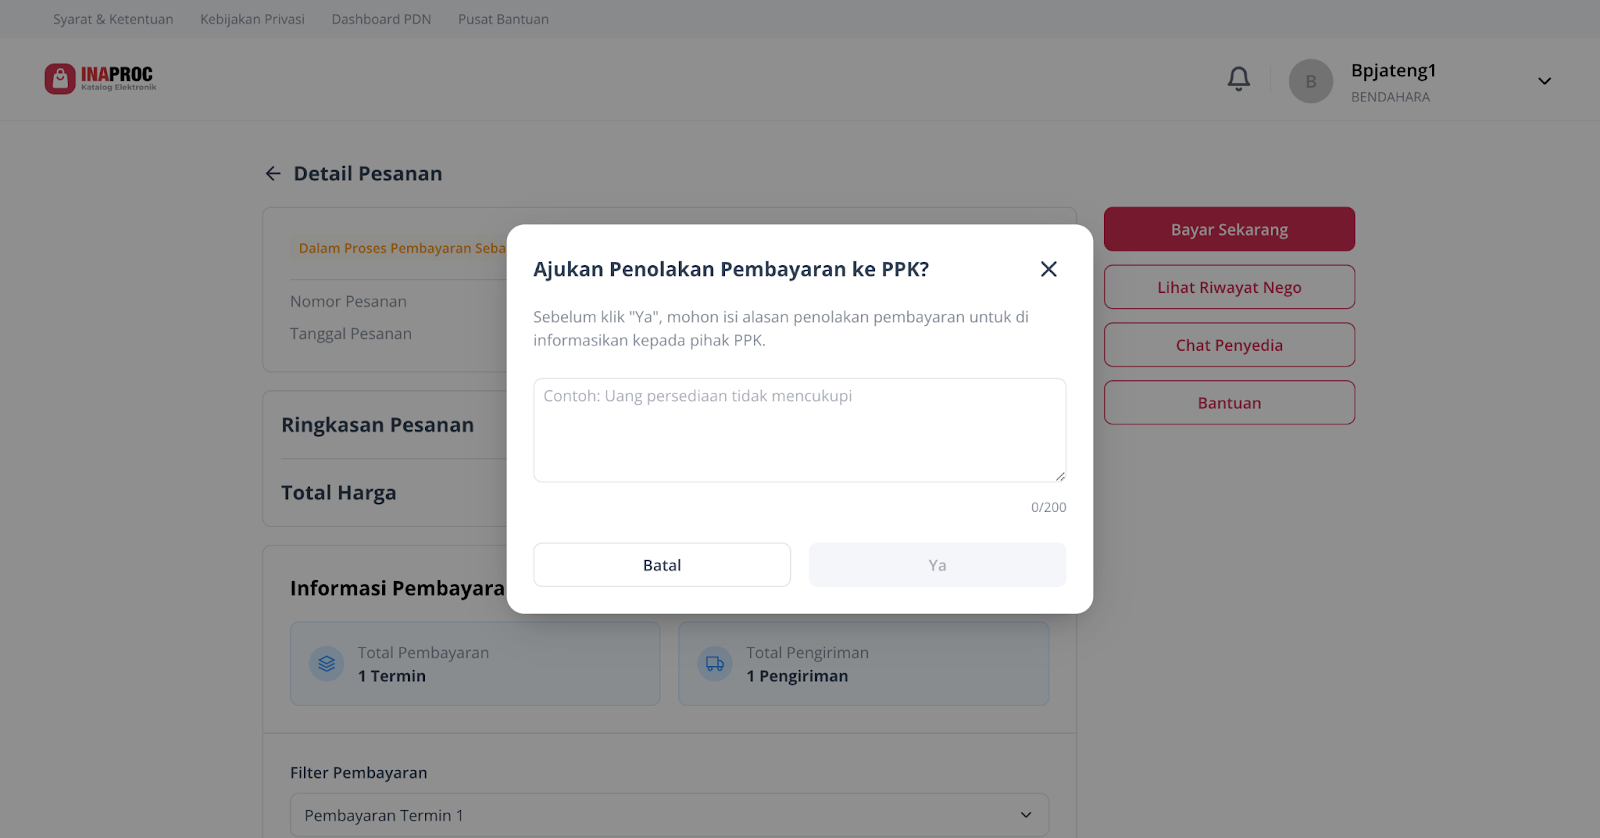Viewport: 1600px width, 838px height.
Task: Click the Total Pengiriman truck icon
Action: click(x=714, y=664)
